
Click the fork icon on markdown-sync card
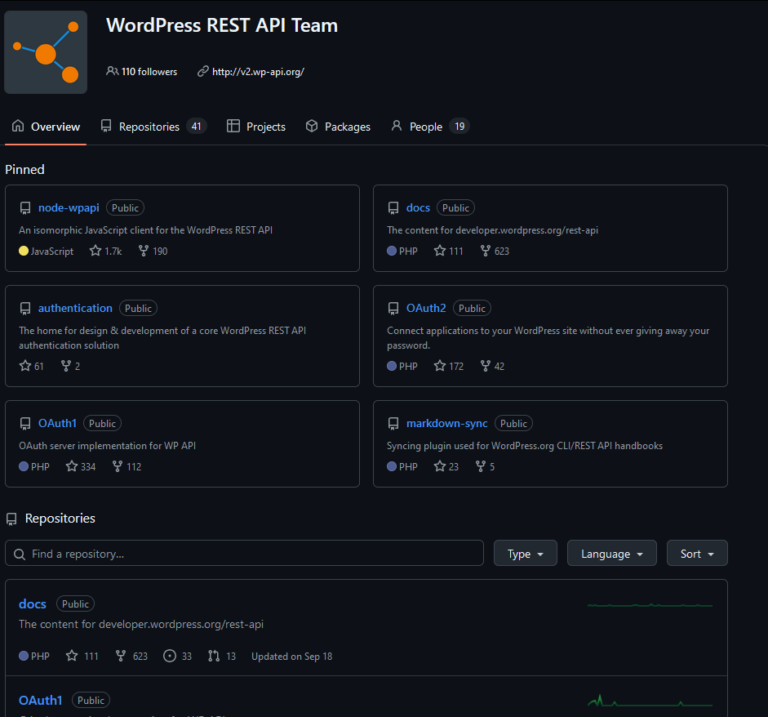pyautogui.click(x=481, y=466)
